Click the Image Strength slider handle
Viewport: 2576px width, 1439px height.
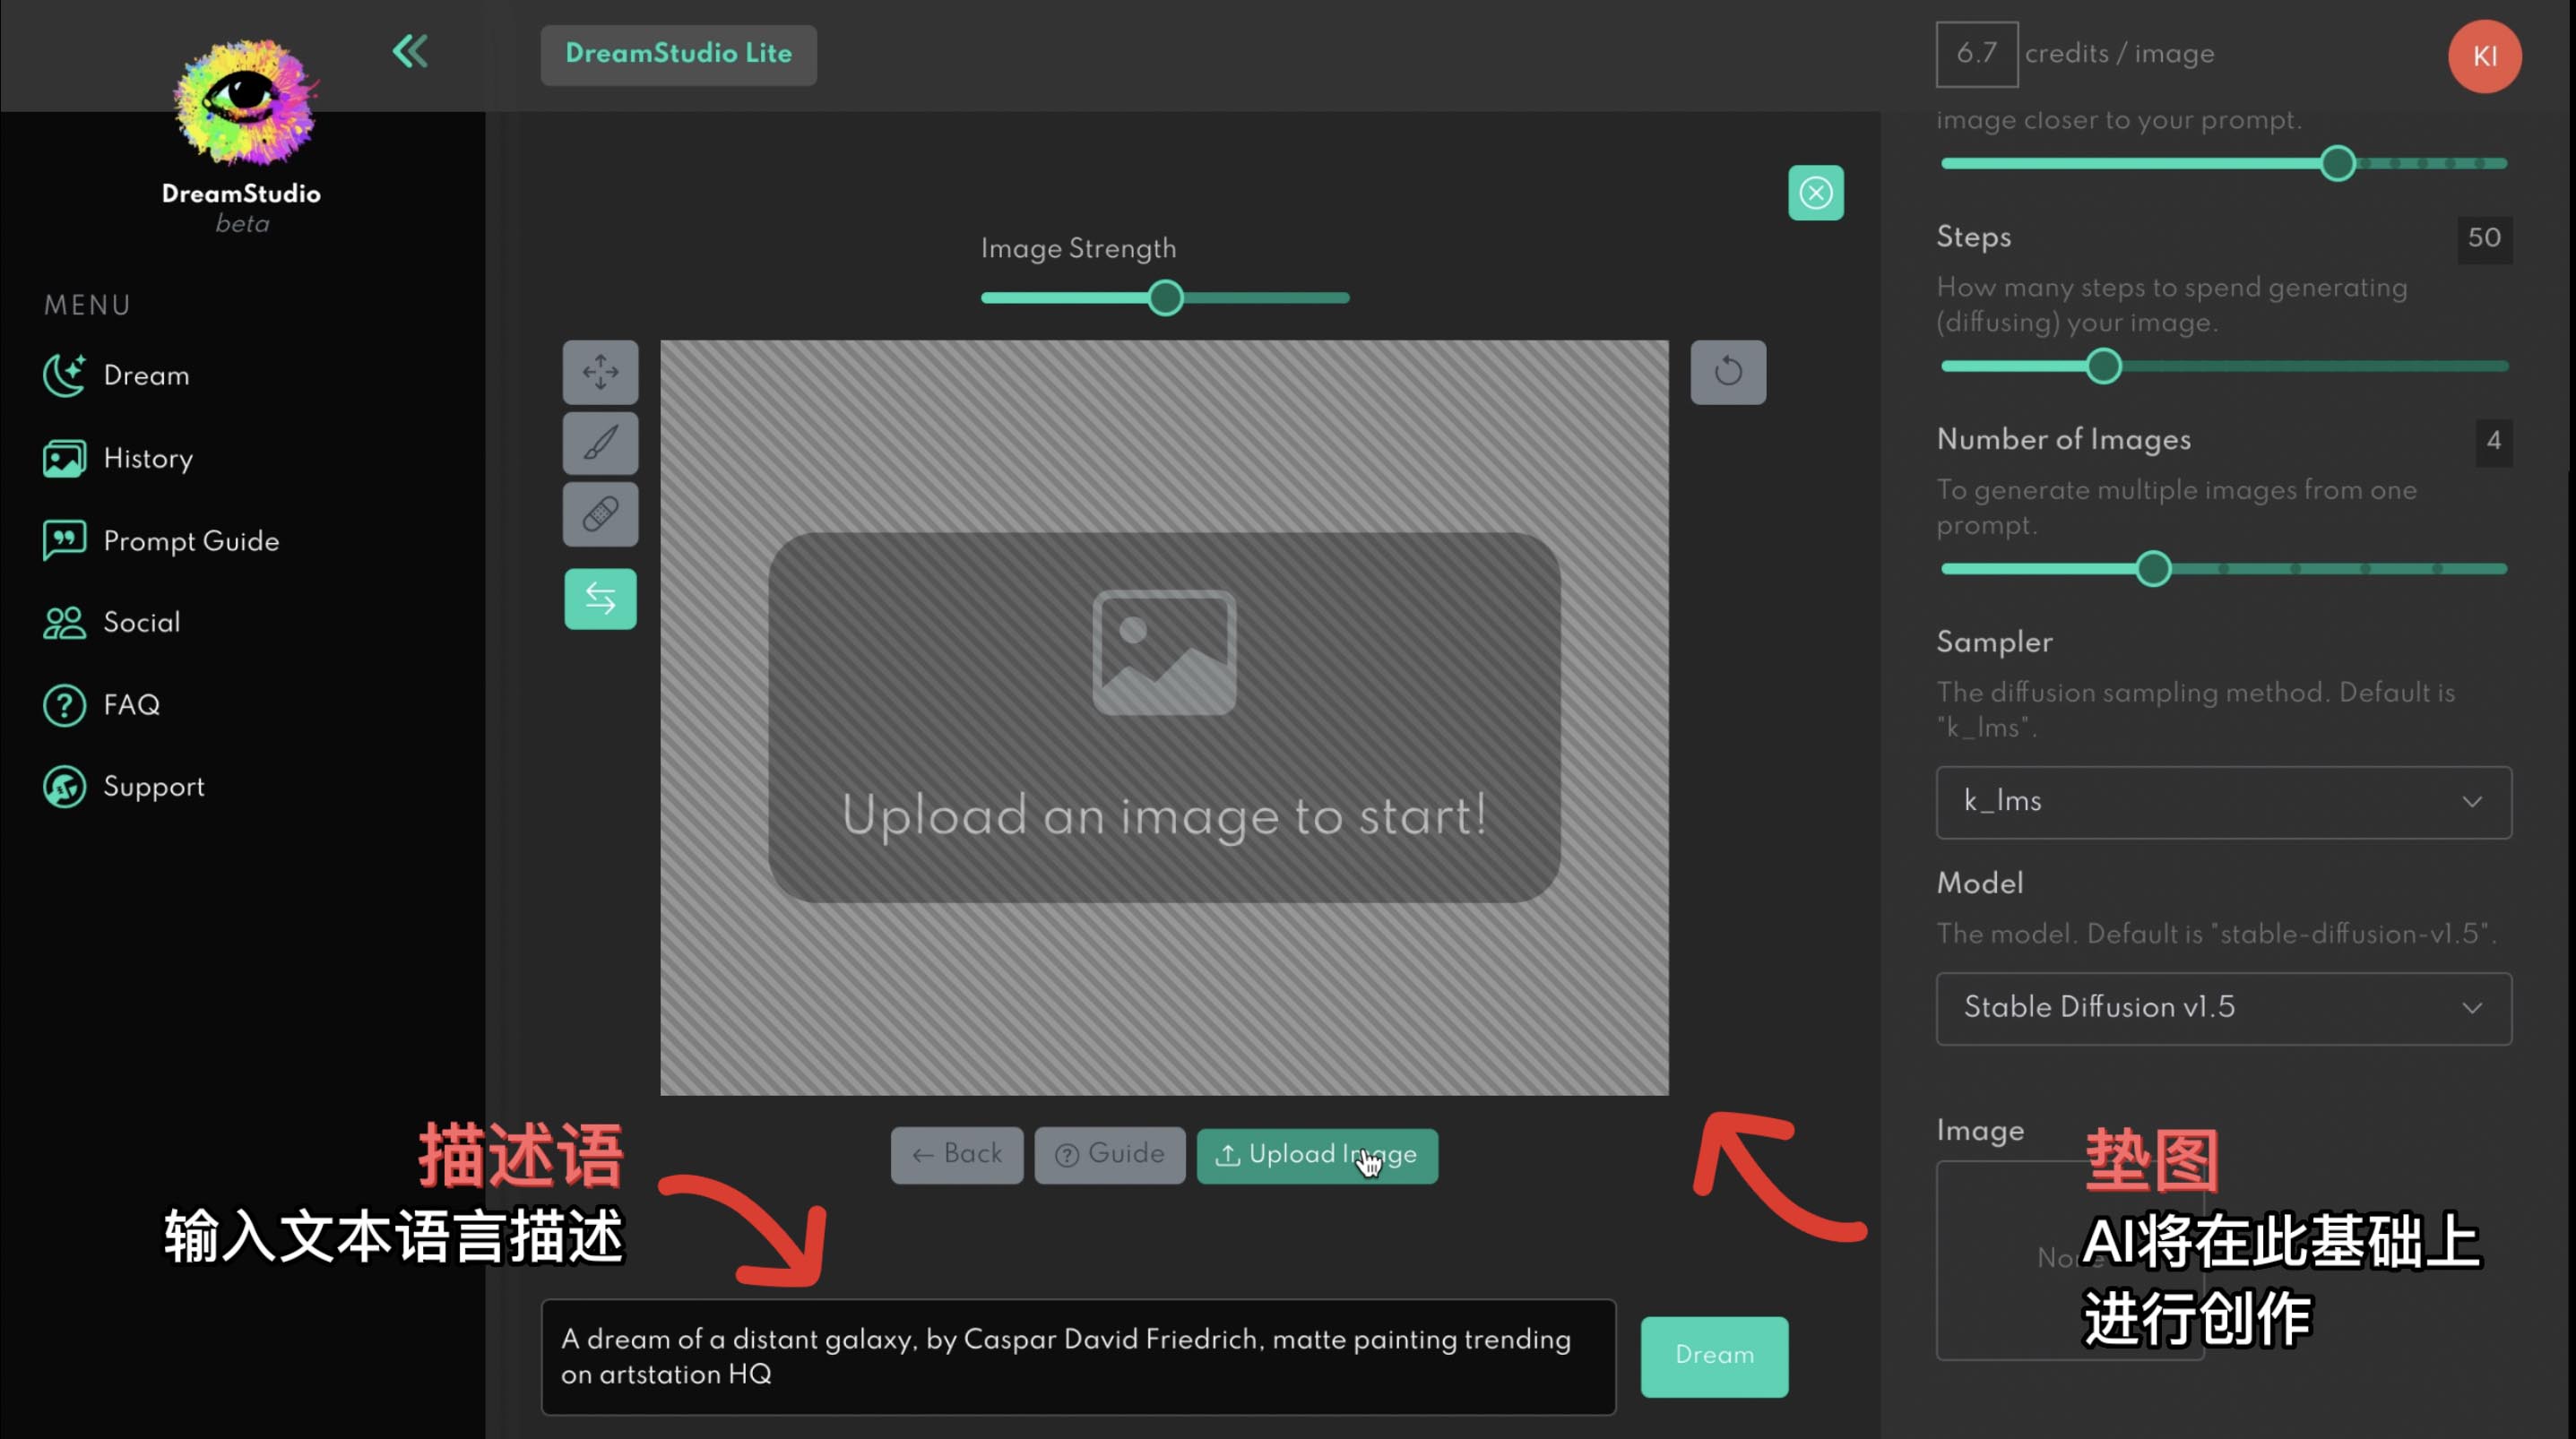tap(1165, 298)
